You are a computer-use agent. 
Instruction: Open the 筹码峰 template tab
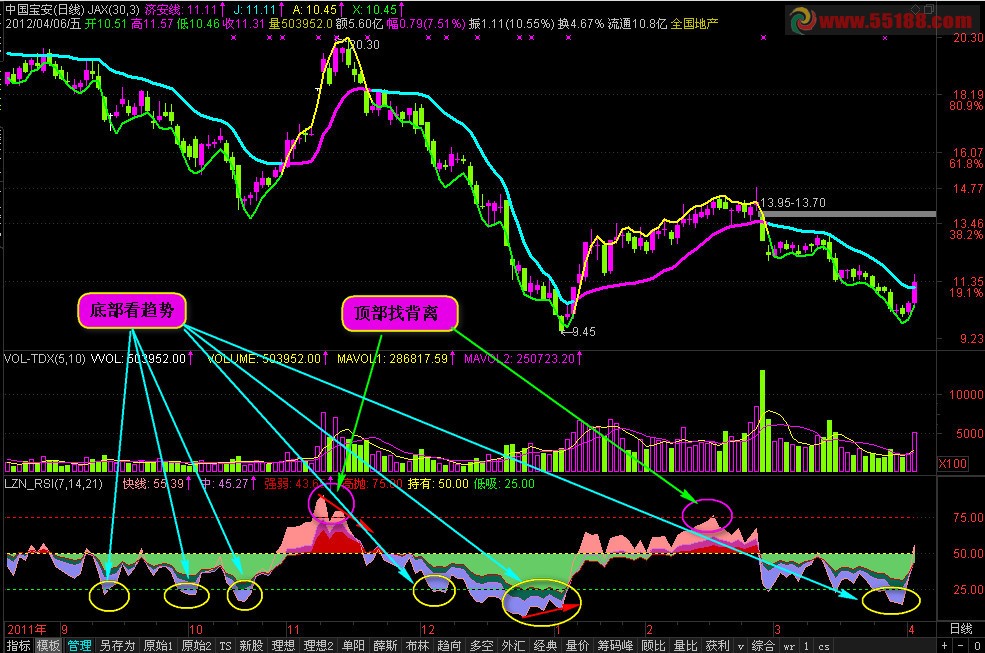click(x=616, y=645)
